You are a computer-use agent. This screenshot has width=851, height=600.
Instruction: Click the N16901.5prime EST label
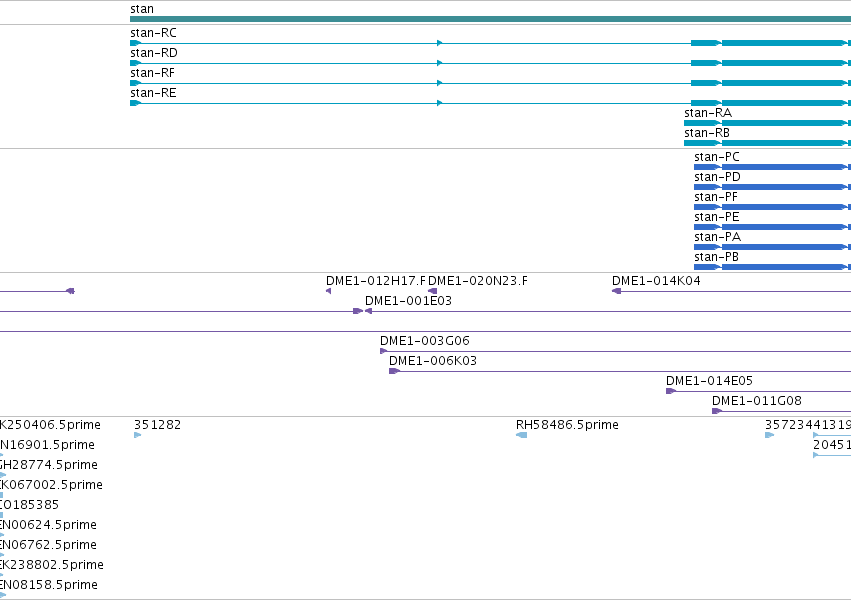tap(47, 445)
